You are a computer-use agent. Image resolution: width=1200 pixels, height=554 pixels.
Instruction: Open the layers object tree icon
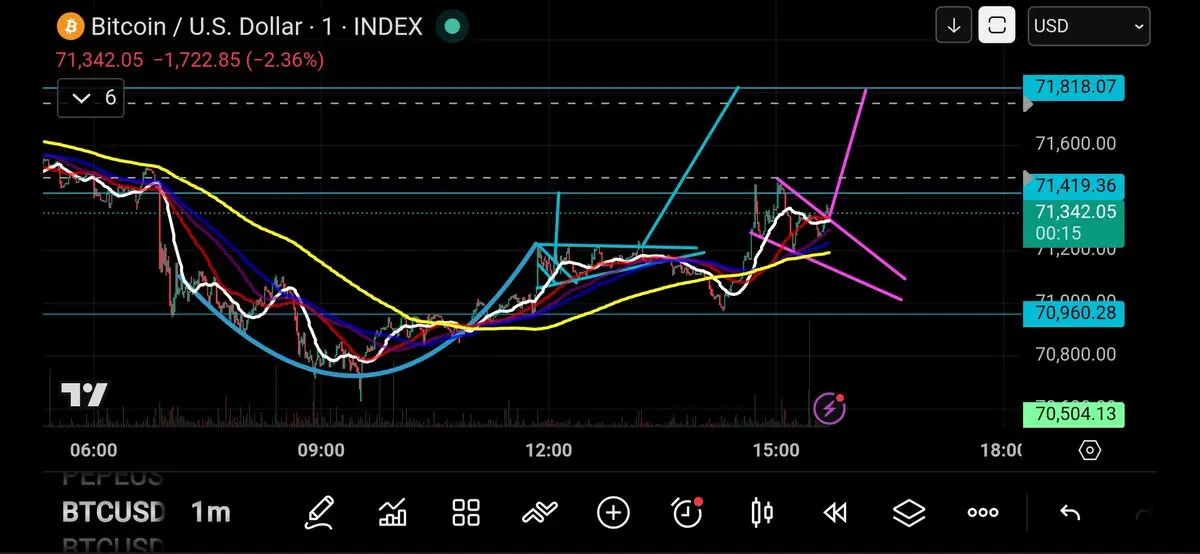(909, 513)
